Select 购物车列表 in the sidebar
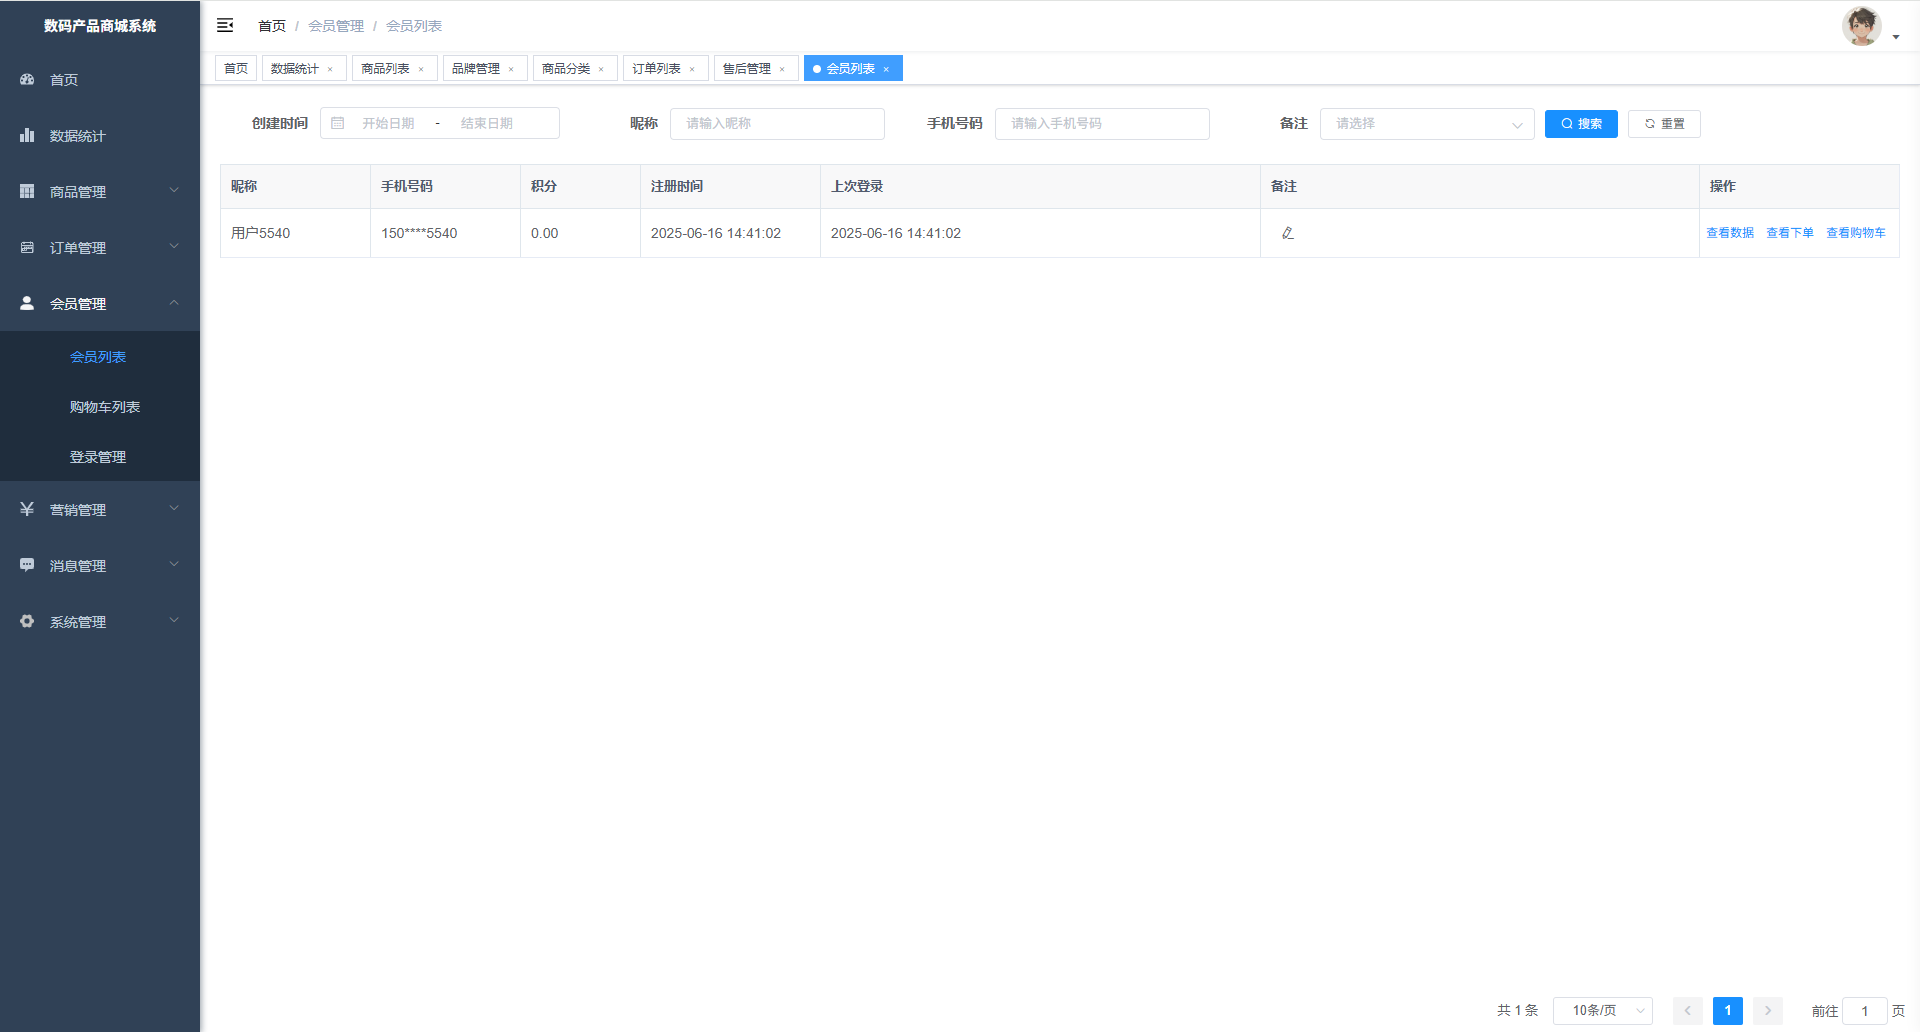This screenshot has width=1920, height=1032. 105,407
